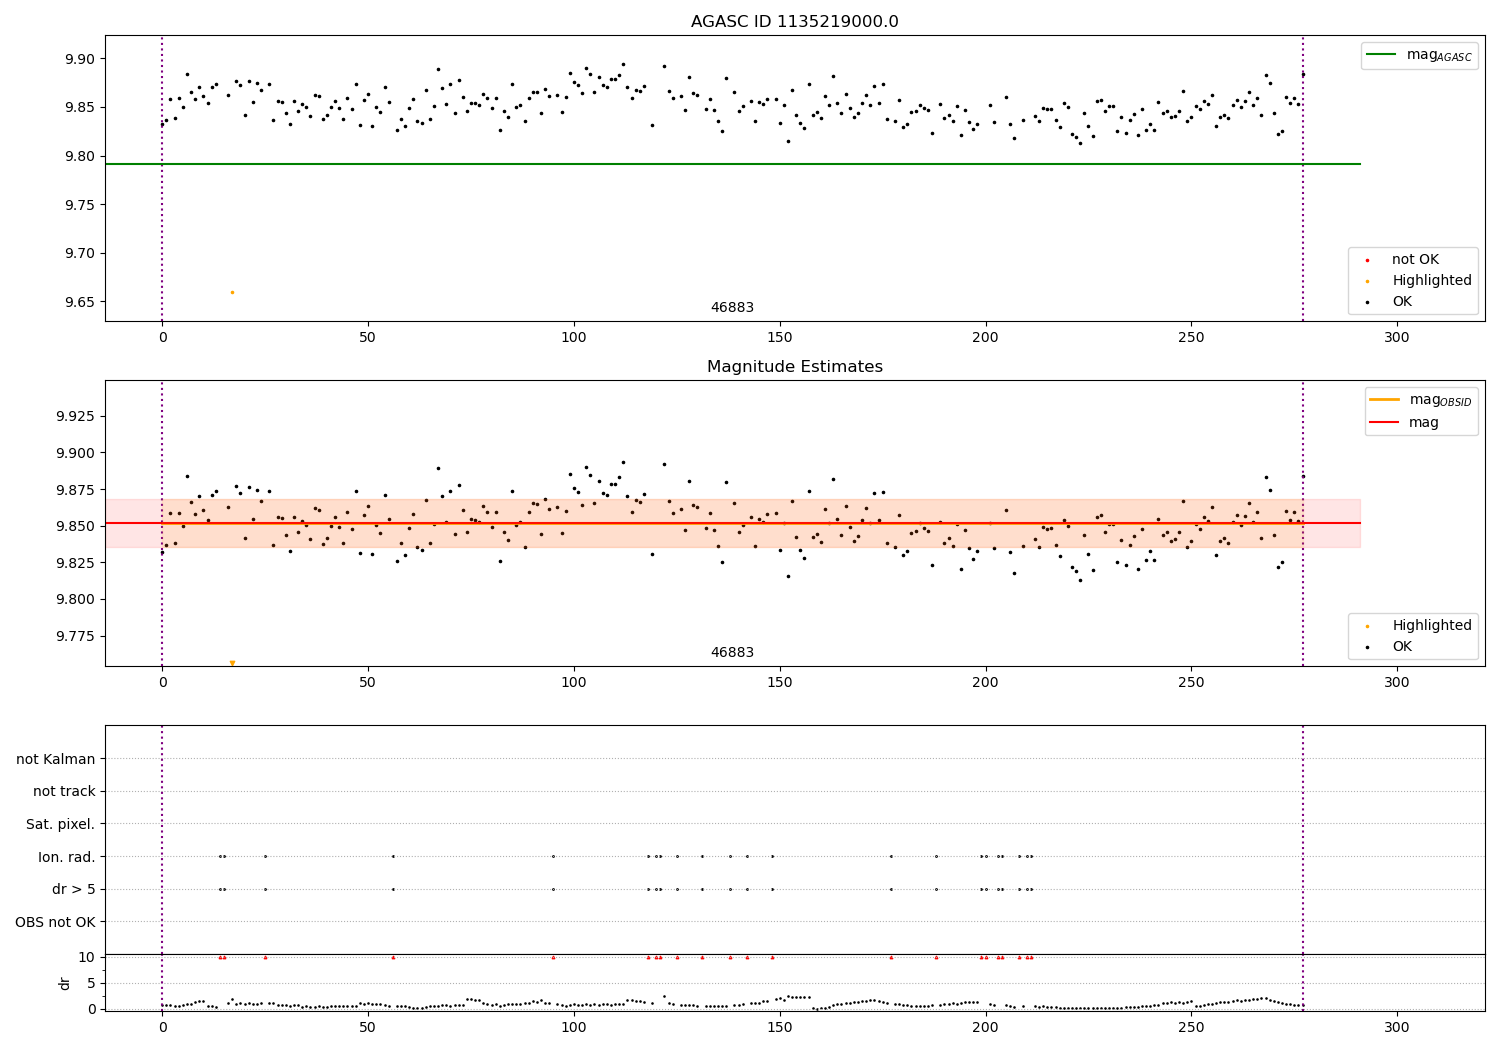This screenshot has width=1500, height=1050.
Task: Click 'Highlighted' legend entry in middle plot
Action: coord(1420,626)
